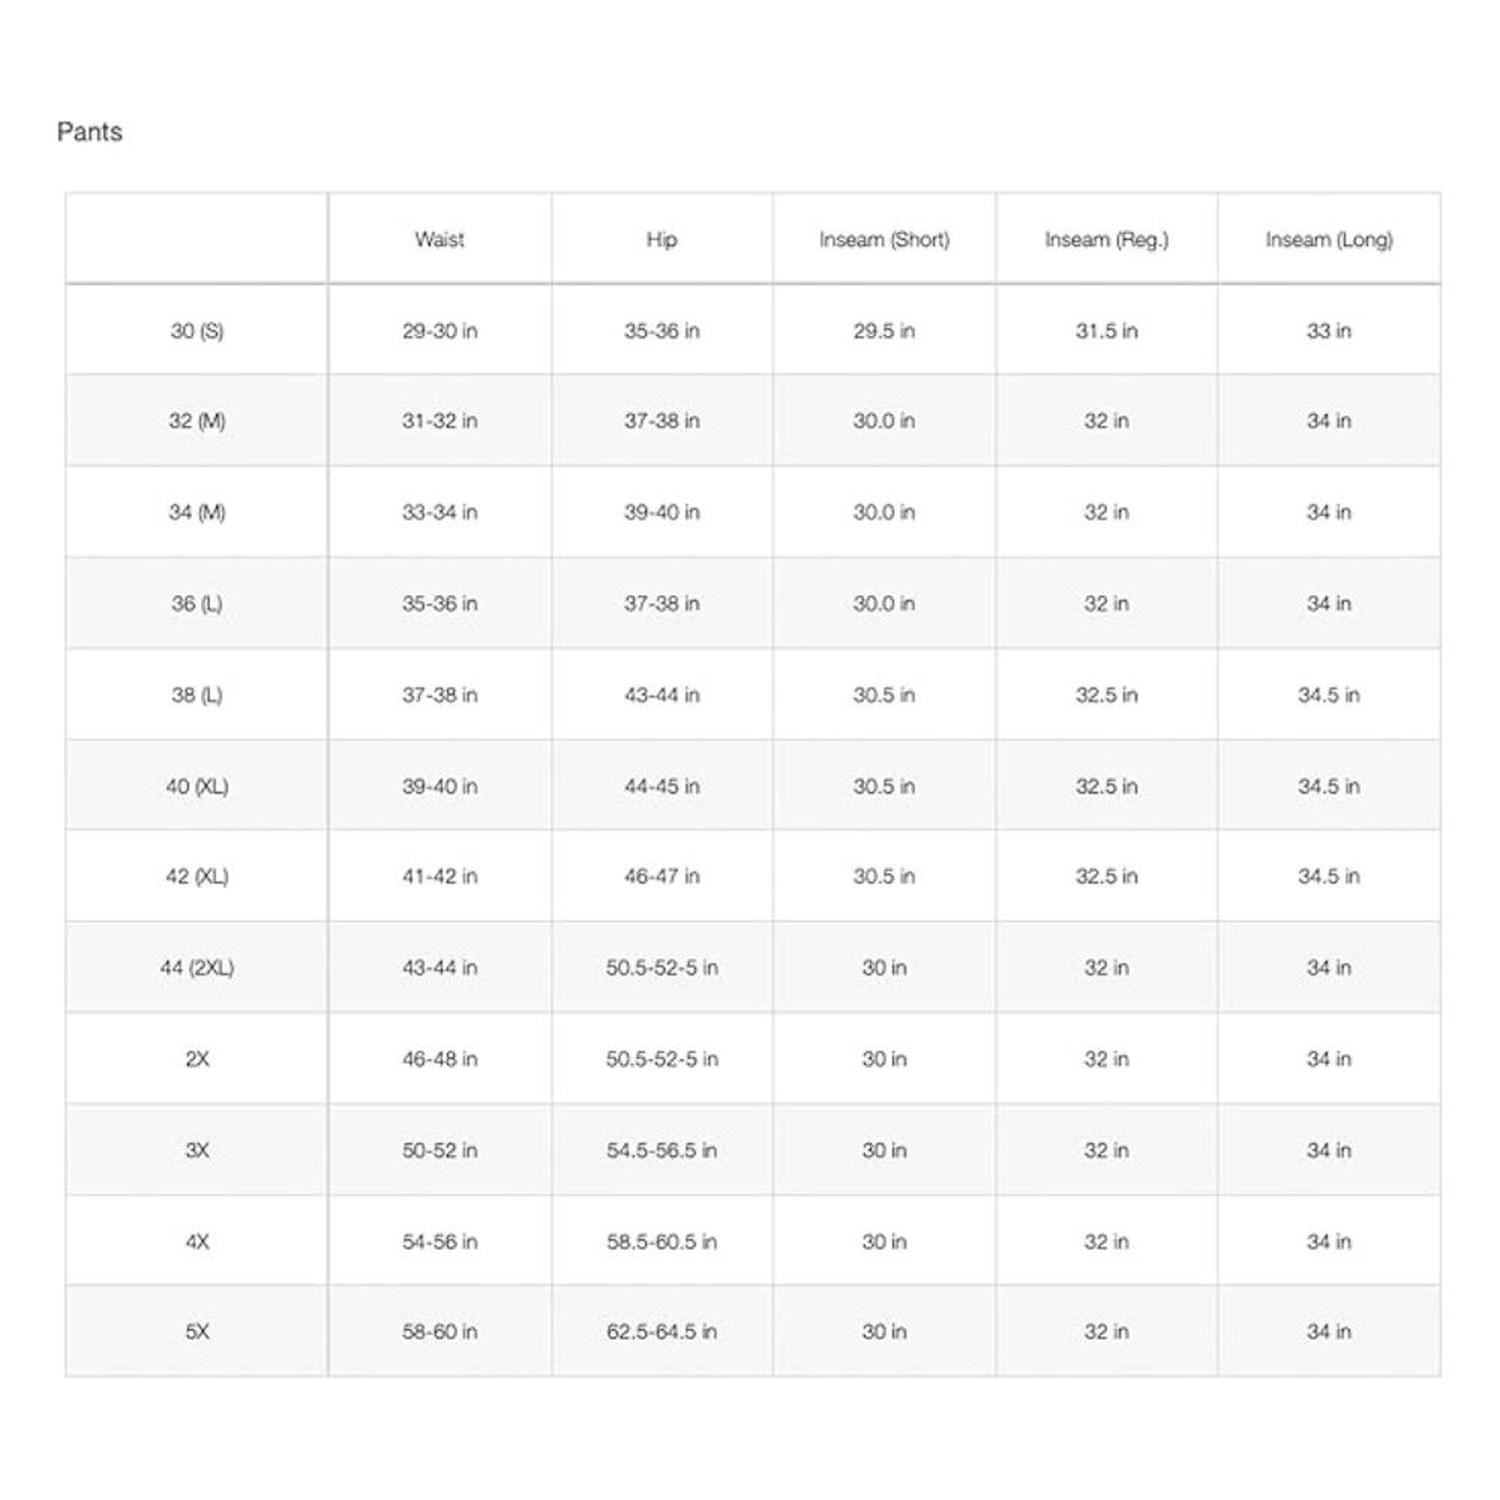This screenshot has width=1500, height=1500.
Task: Select the Inseam (Long) column header
Action: click(1328, 240)
